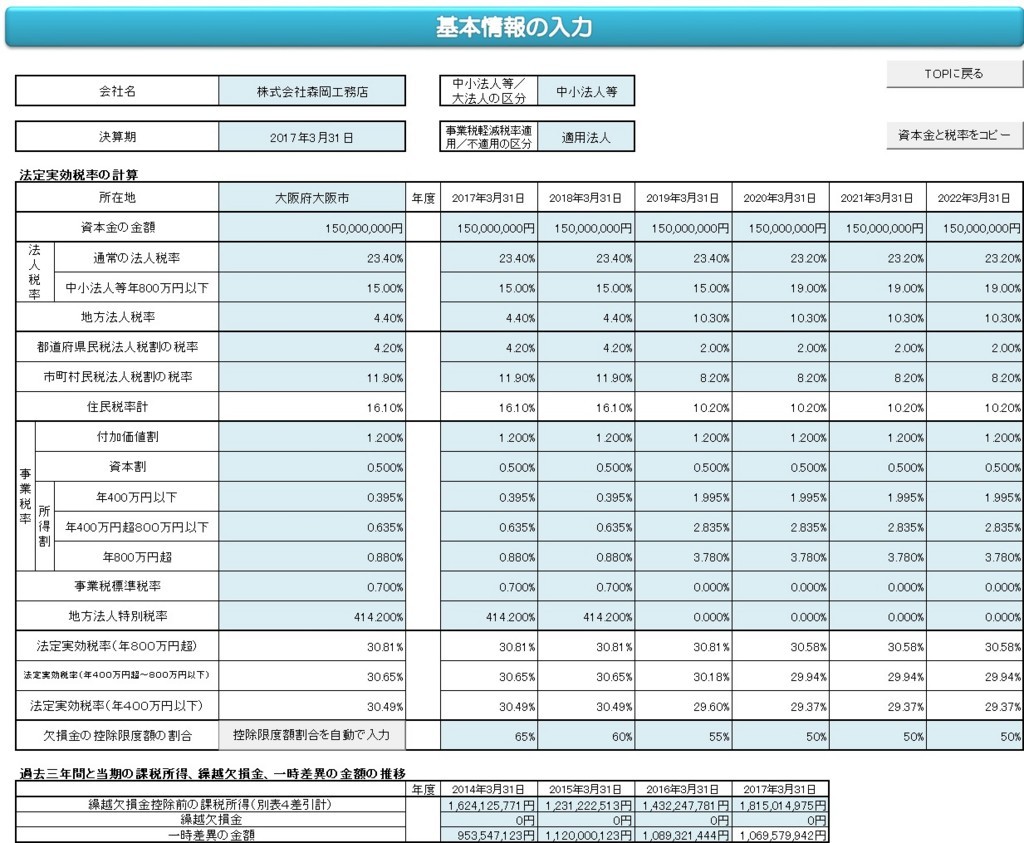The image size is (1024, 843).
Task: Click the 2016年3月31日 column header
Action: pyautogui.click(x=683, y=789)
